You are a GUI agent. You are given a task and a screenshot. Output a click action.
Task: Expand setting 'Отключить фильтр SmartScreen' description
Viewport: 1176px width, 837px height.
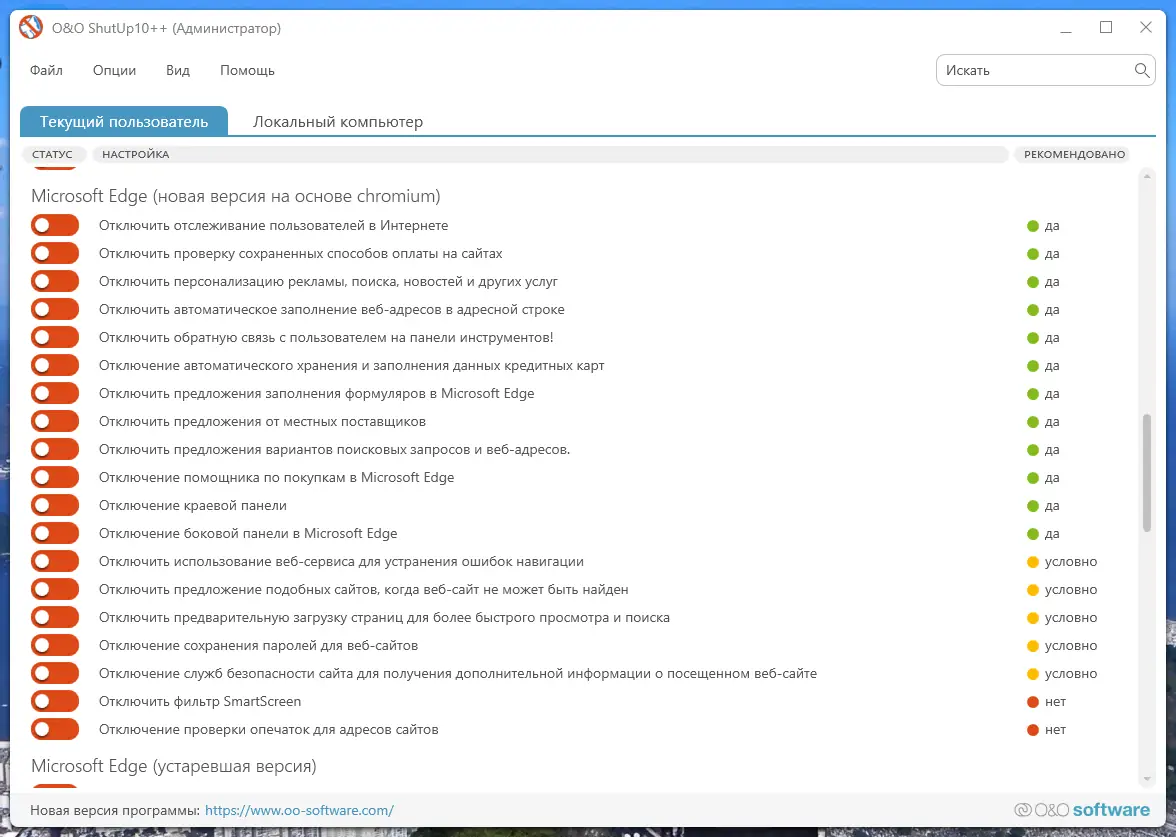[x=200, y=702]
